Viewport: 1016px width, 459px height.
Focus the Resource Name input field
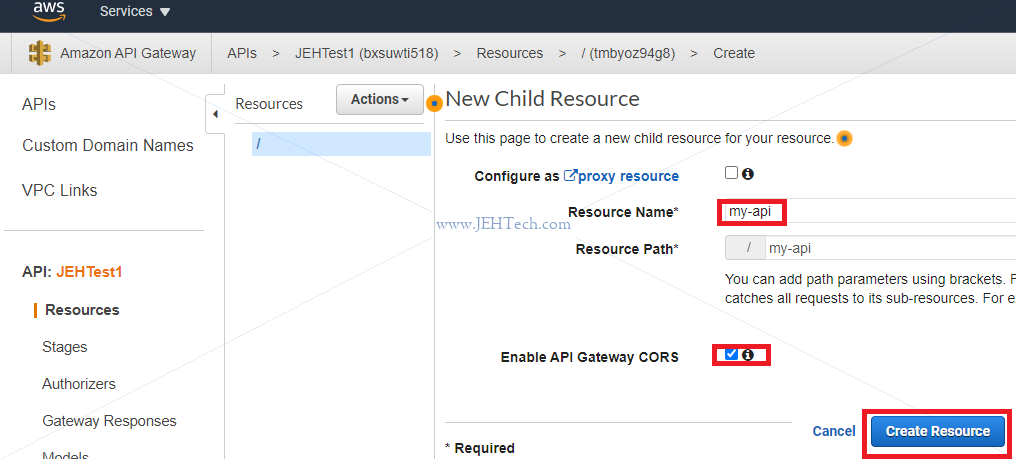coord(868,212)
